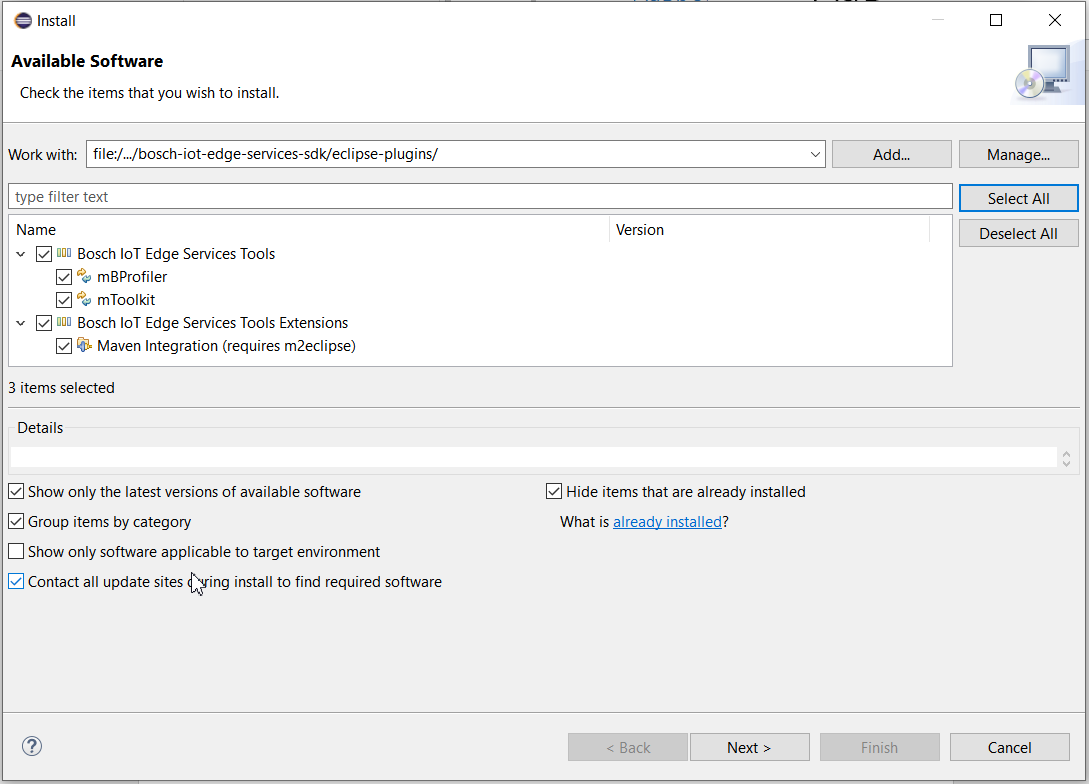Open the 'already installed' link
This screenshot has height=784, width=1089.
tap(667, 522)
